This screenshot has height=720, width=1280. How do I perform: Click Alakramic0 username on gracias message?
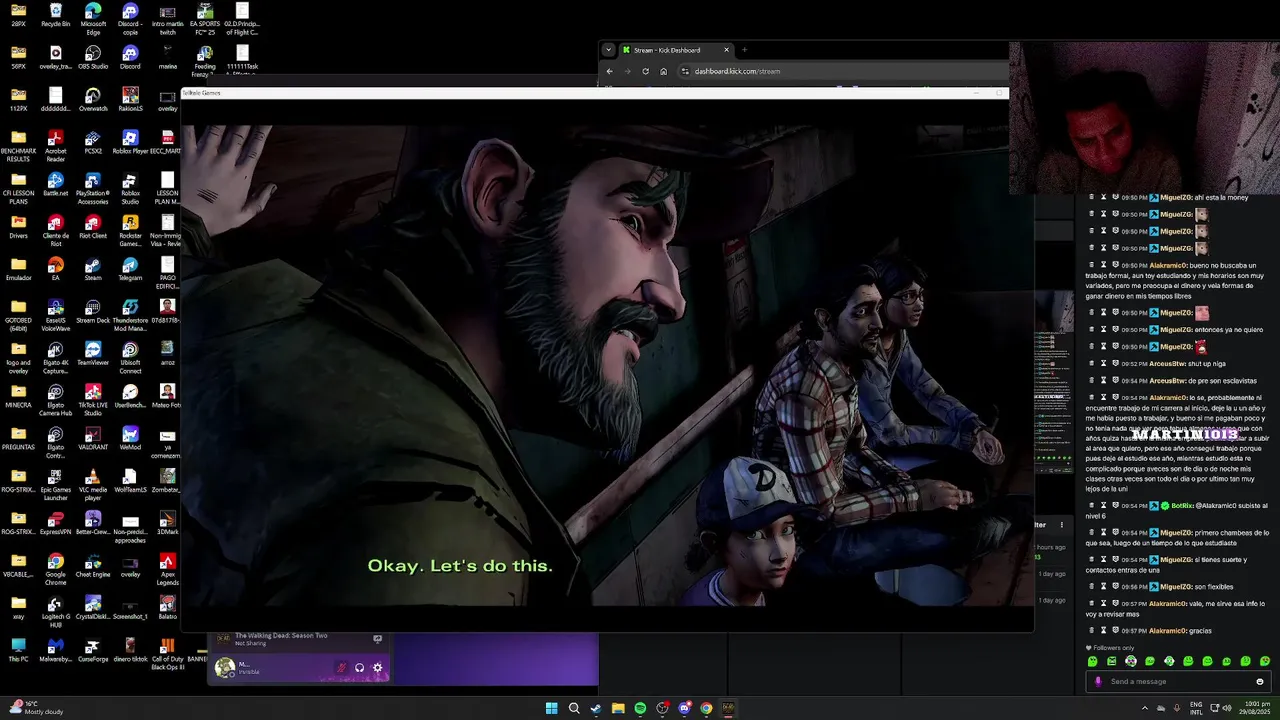pos(1167,631)
